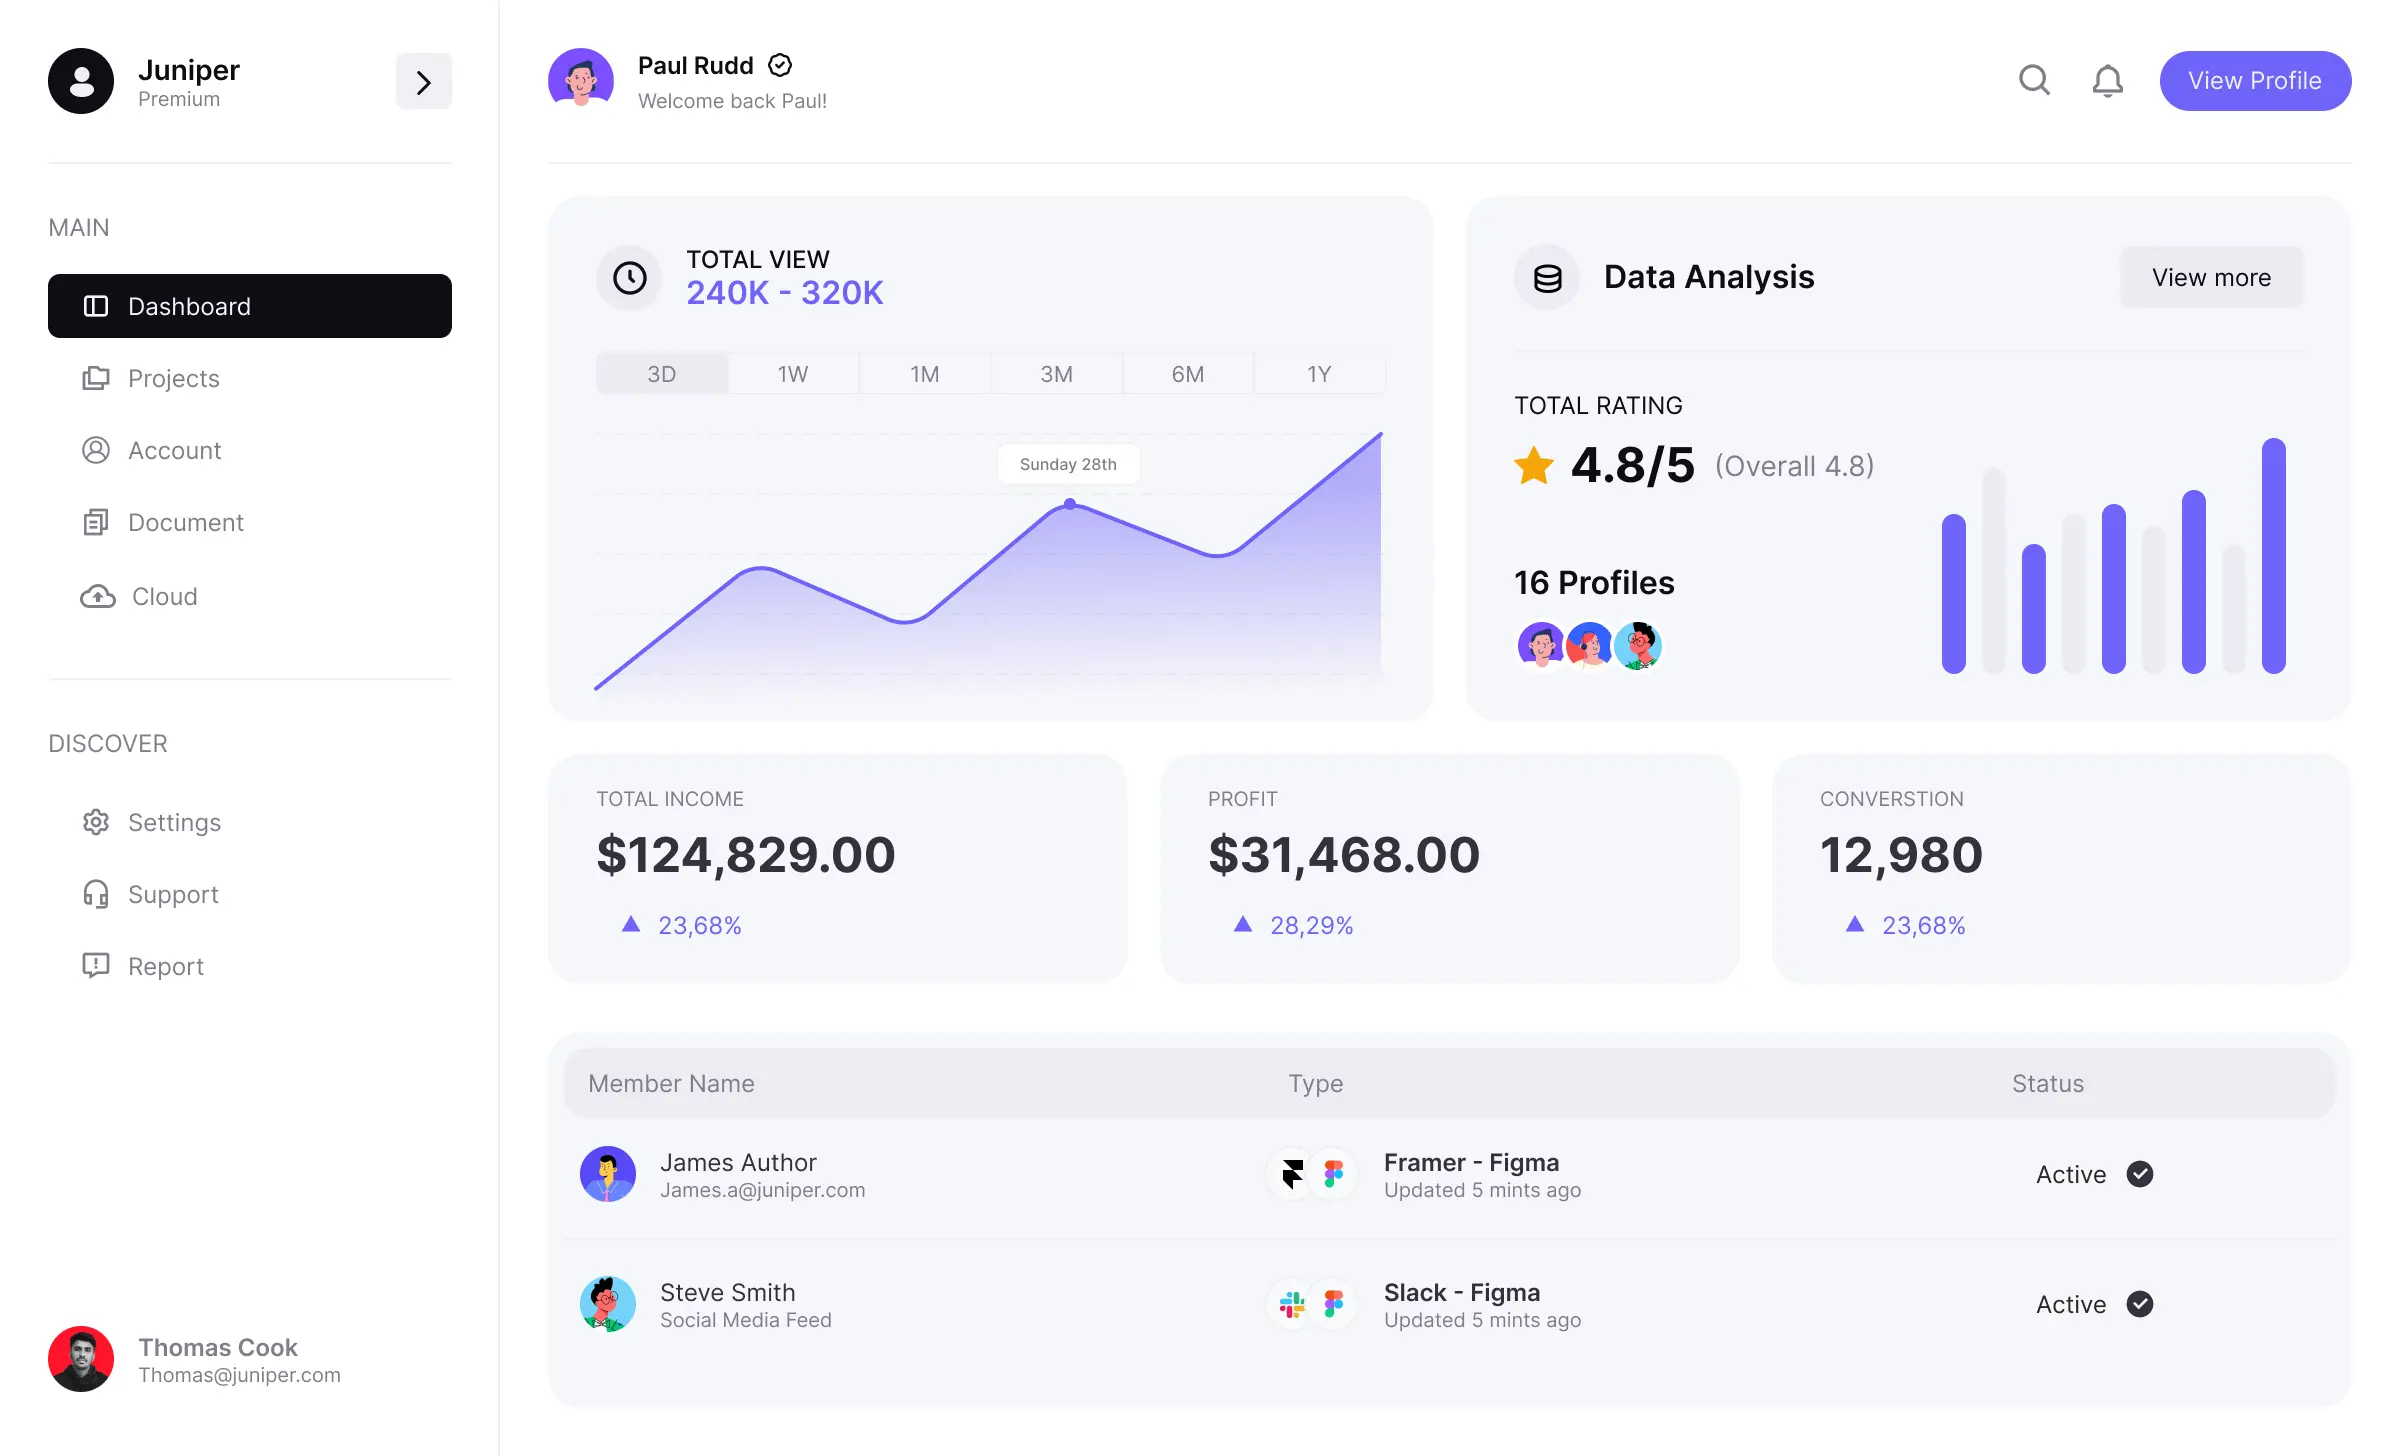Image resolution: width=2400 pixels, height=1456 pixels.
Task: Click the Dashboard sidebar icon
Action: (x=96, y=305)
